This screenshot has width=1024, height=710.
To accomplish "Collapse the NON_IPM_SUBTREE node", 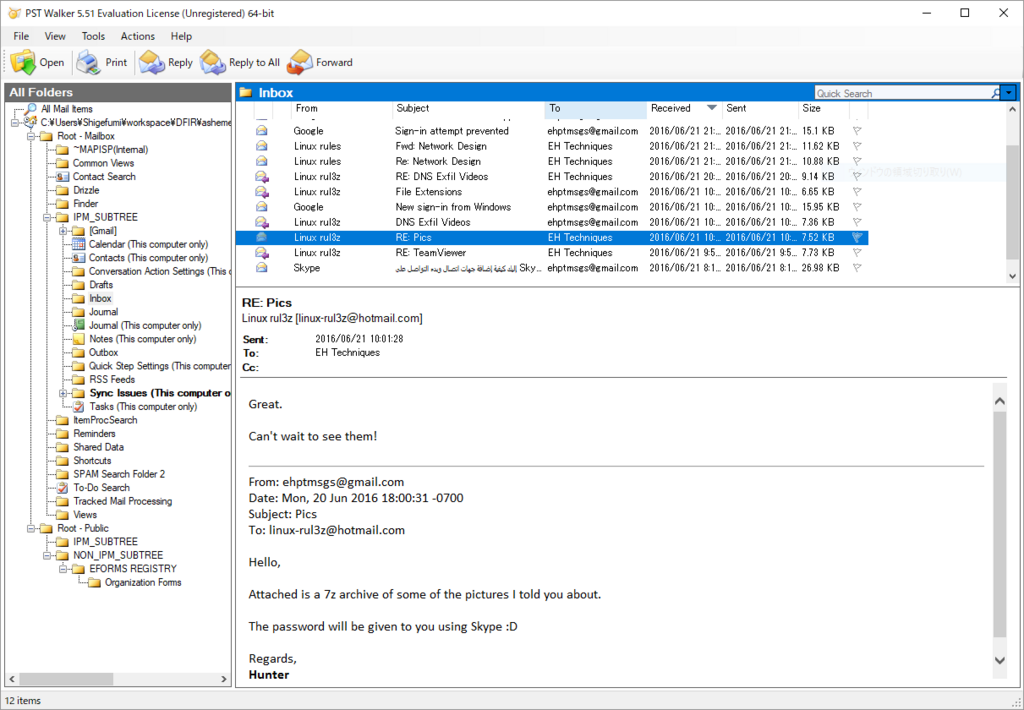I will [47, 555].
